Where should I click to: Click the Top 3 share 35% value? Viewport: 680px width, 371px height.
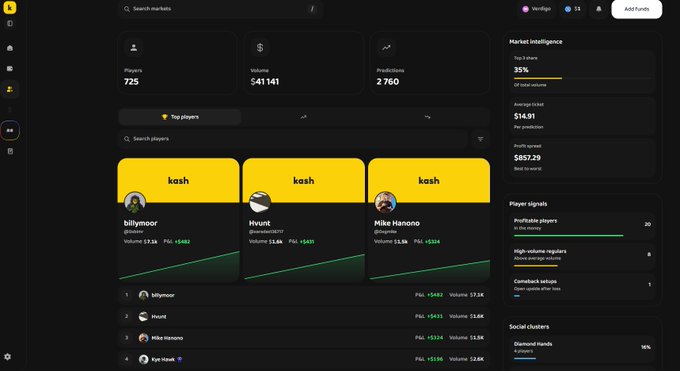pos(521,70)
